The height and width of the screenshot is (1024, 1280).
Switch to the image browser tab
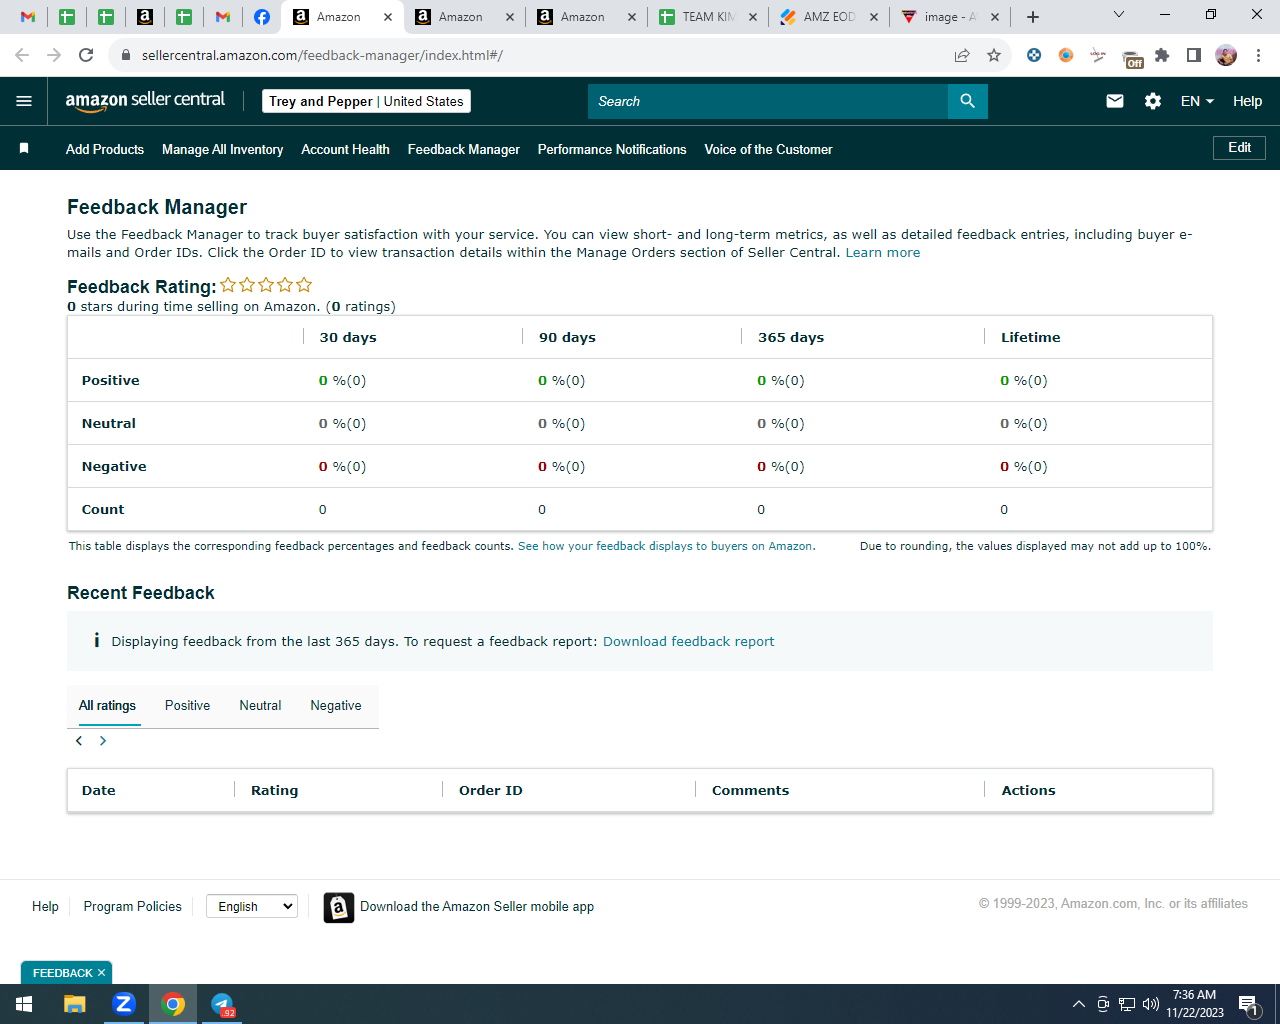[950, 17]
